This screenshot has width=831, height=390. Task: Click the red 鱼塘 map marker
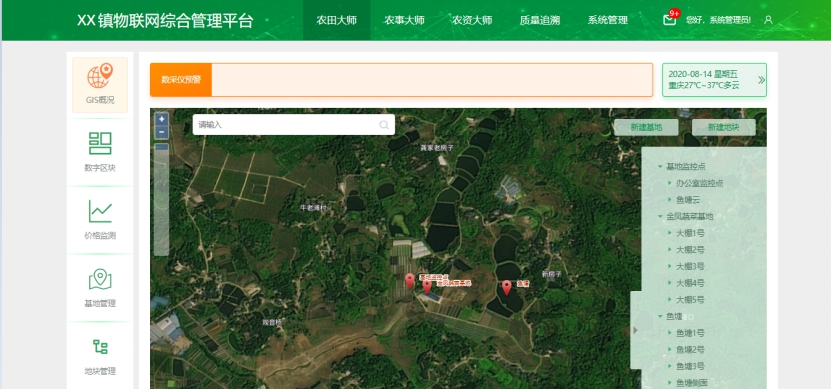point(507,288)
